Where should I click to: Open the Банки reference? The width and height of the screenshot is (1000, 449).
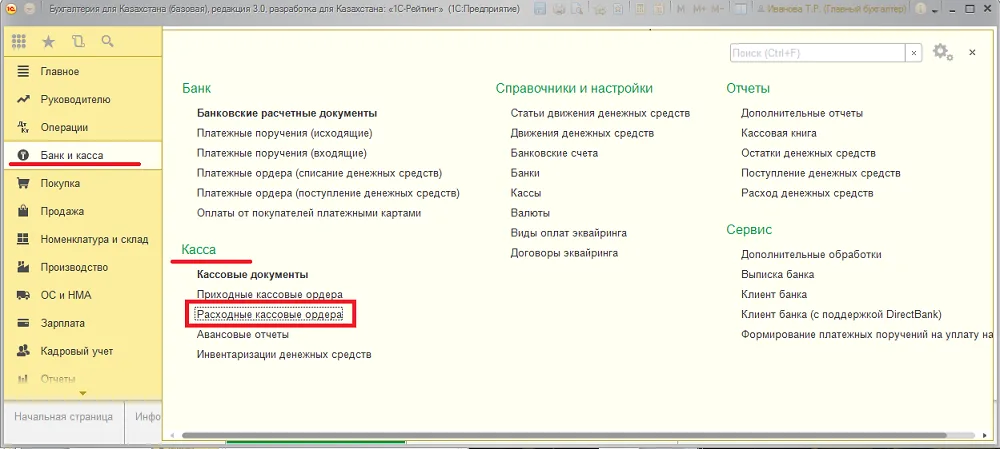525,173
